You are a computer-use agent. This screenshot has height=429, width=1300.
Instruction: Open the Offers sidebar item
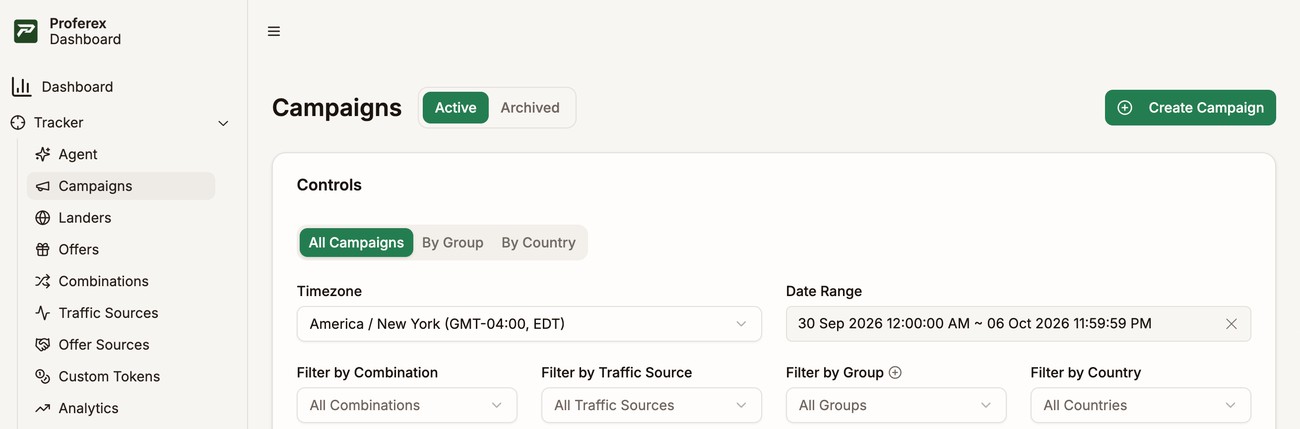[121, 249]
